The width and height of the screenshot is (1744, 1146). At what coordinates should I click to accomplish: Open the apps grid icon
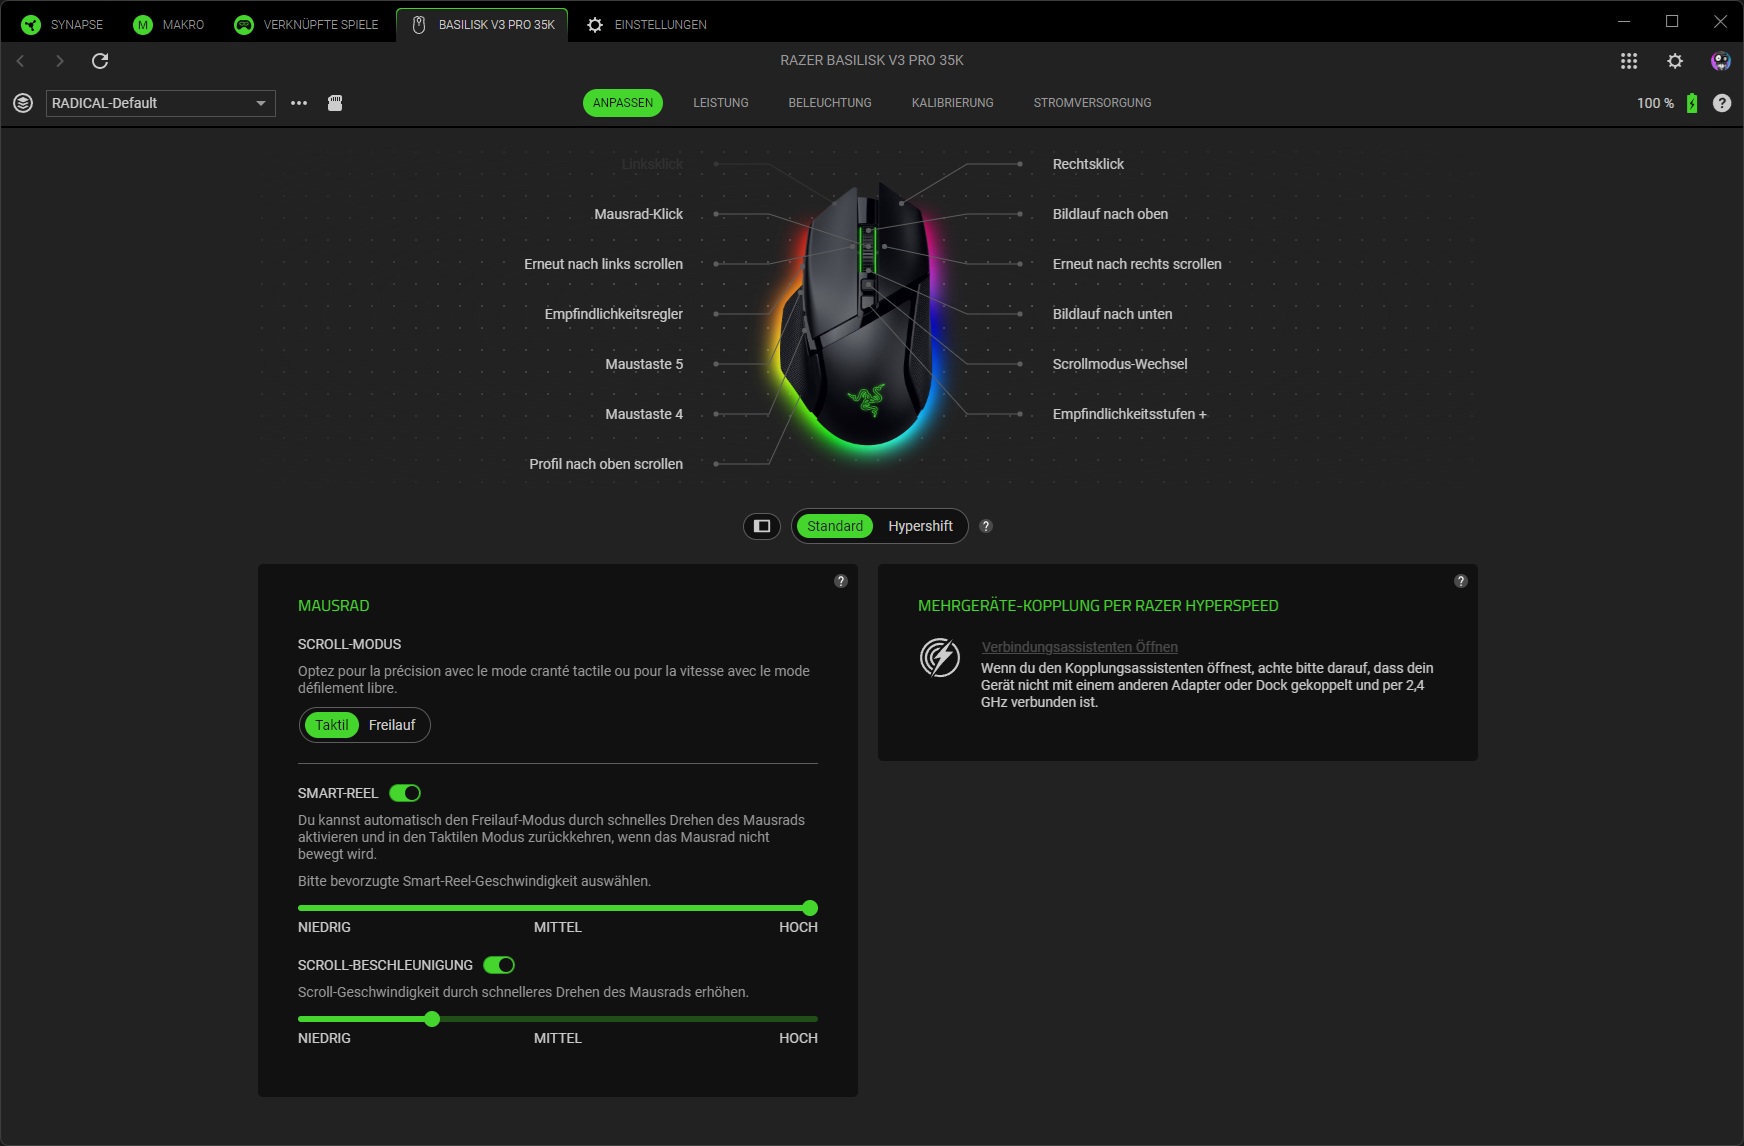tap(1629, 61)
